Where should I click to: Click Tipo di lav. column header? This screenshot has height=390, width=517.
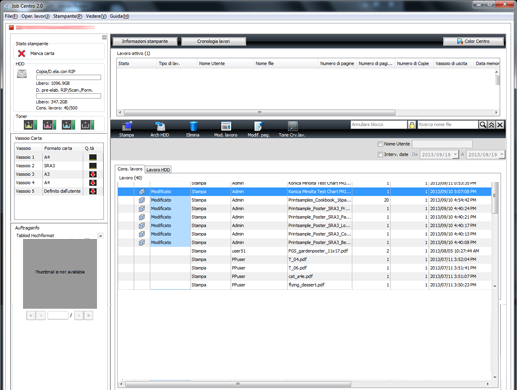point(176,63)
